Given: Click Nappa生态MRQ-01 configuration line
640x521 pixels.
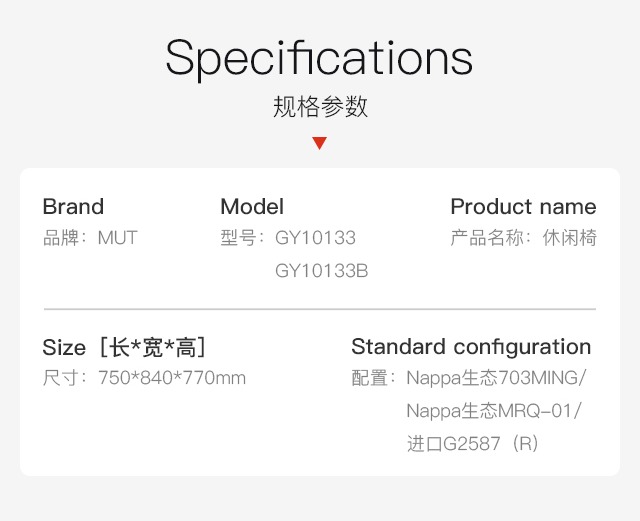Looking at the screenshot, I should (493, 411).
